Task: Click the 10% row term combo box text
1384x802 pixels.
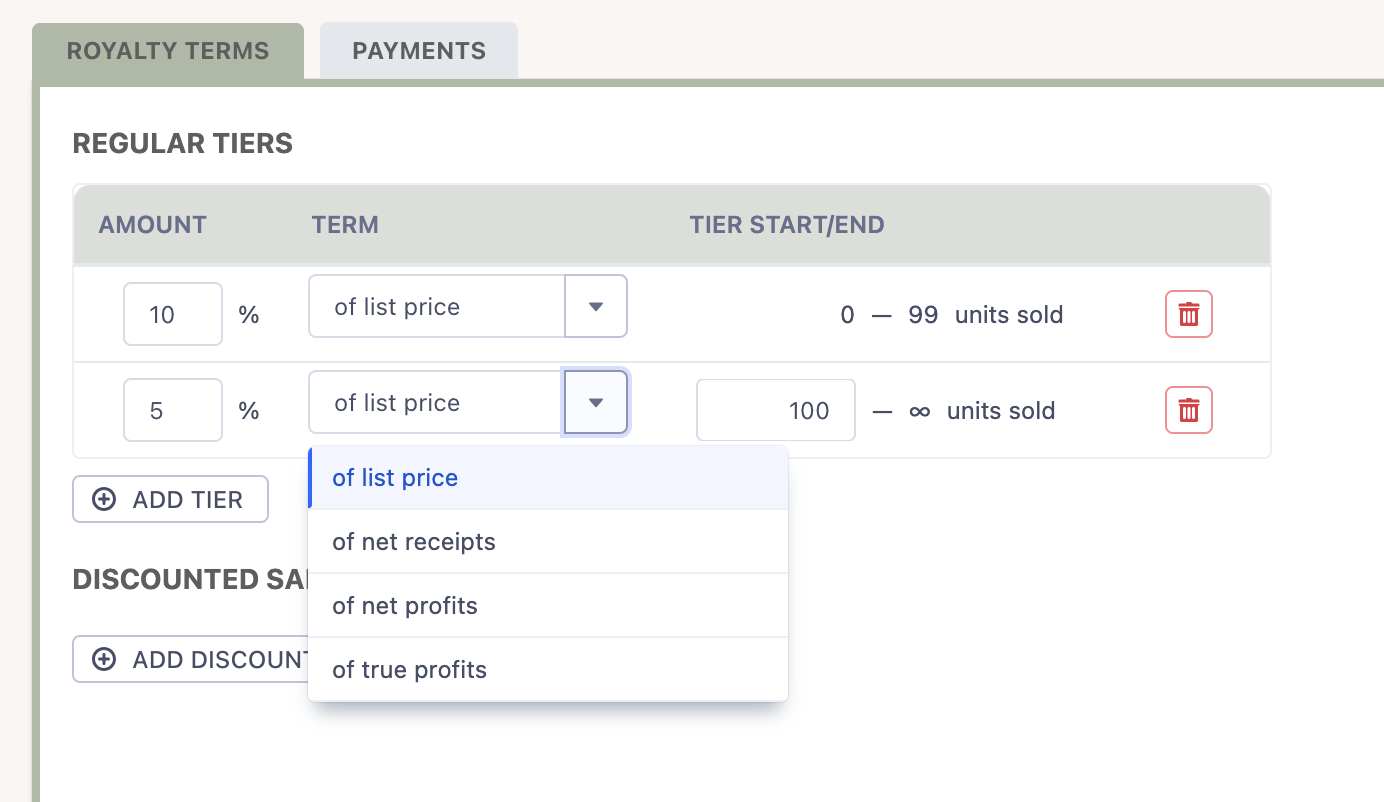Action: point(437,307)
